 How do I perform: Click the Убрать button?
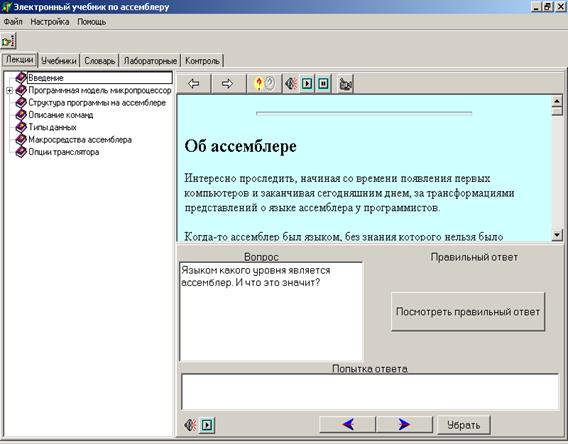click(464, 424)
